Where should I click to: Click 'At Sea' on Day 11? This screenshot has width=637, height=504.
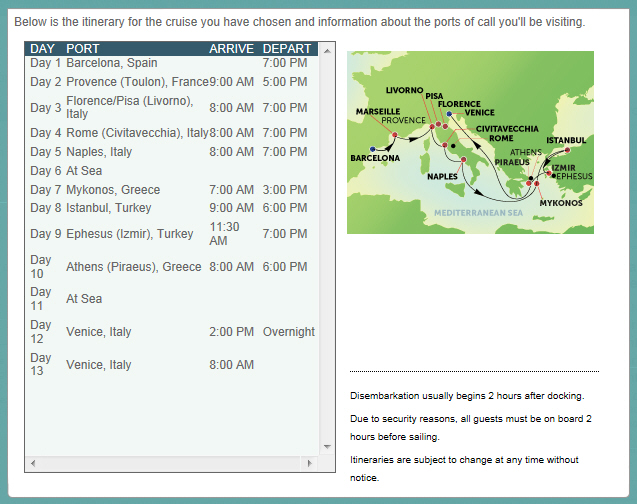(84, 299)
